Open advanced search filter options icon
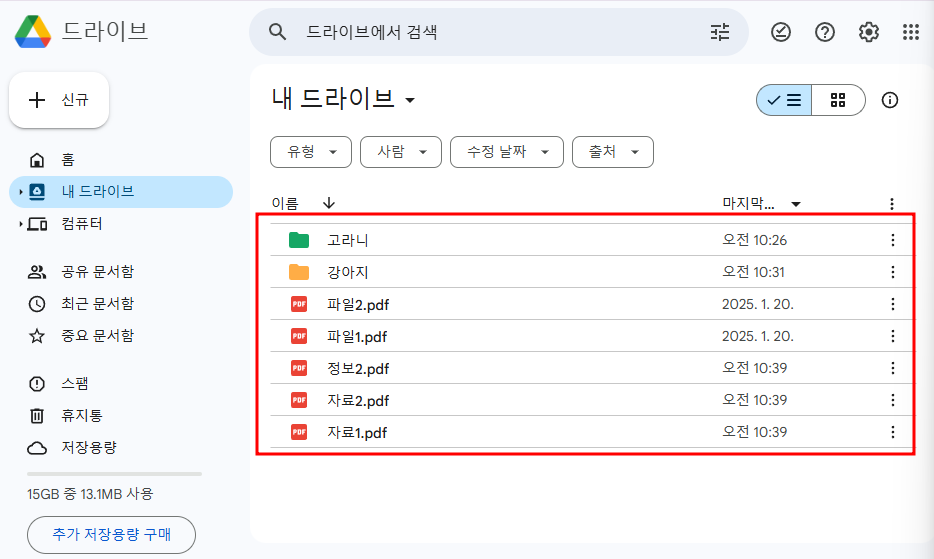 pyautogui.click(x=720, y=32)
